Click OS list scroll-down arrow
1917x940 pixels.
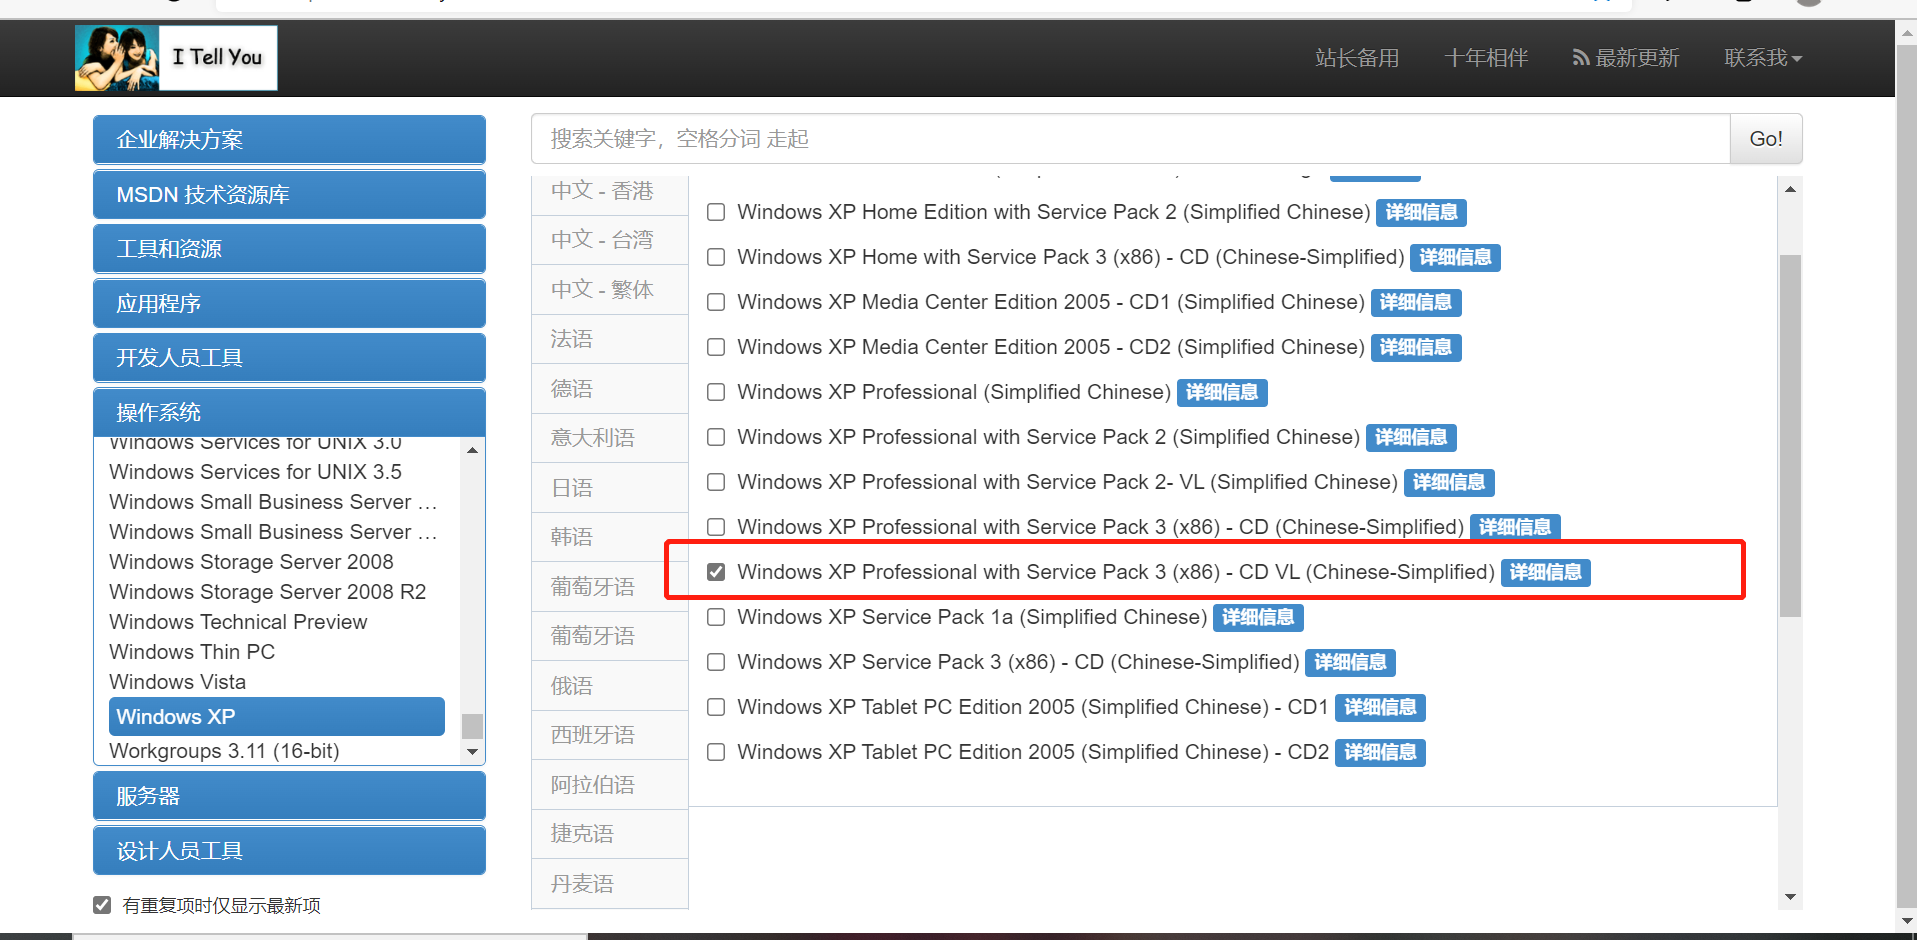[x=472, y=752]
